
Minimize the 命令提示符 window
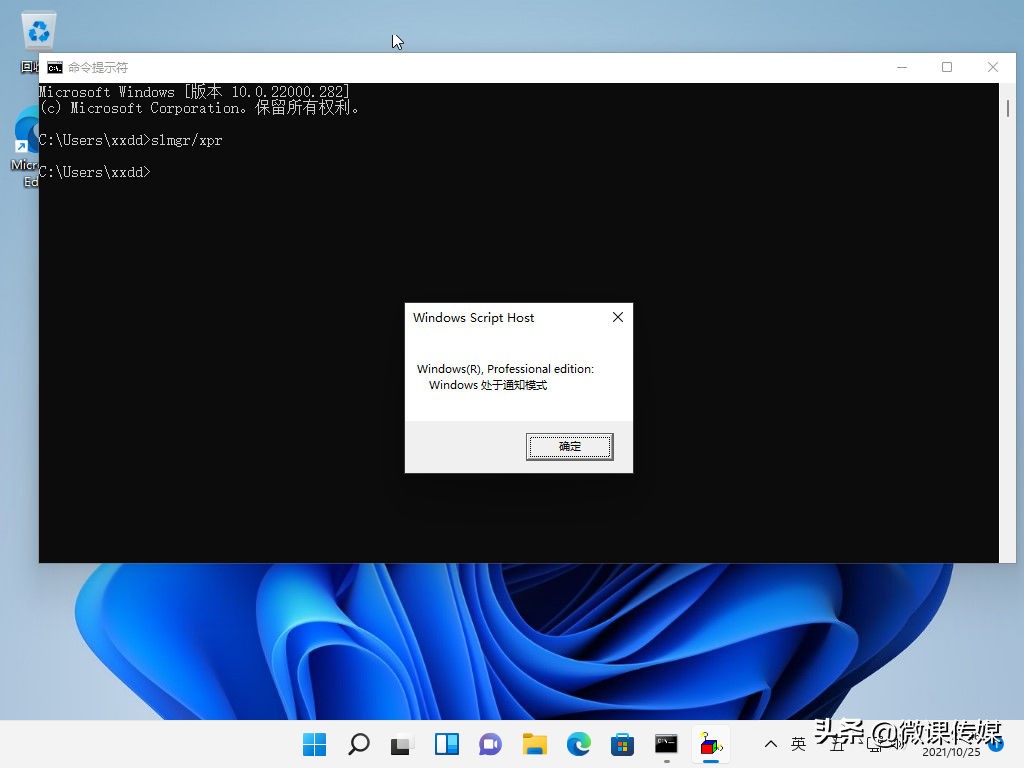coord(902,67)
